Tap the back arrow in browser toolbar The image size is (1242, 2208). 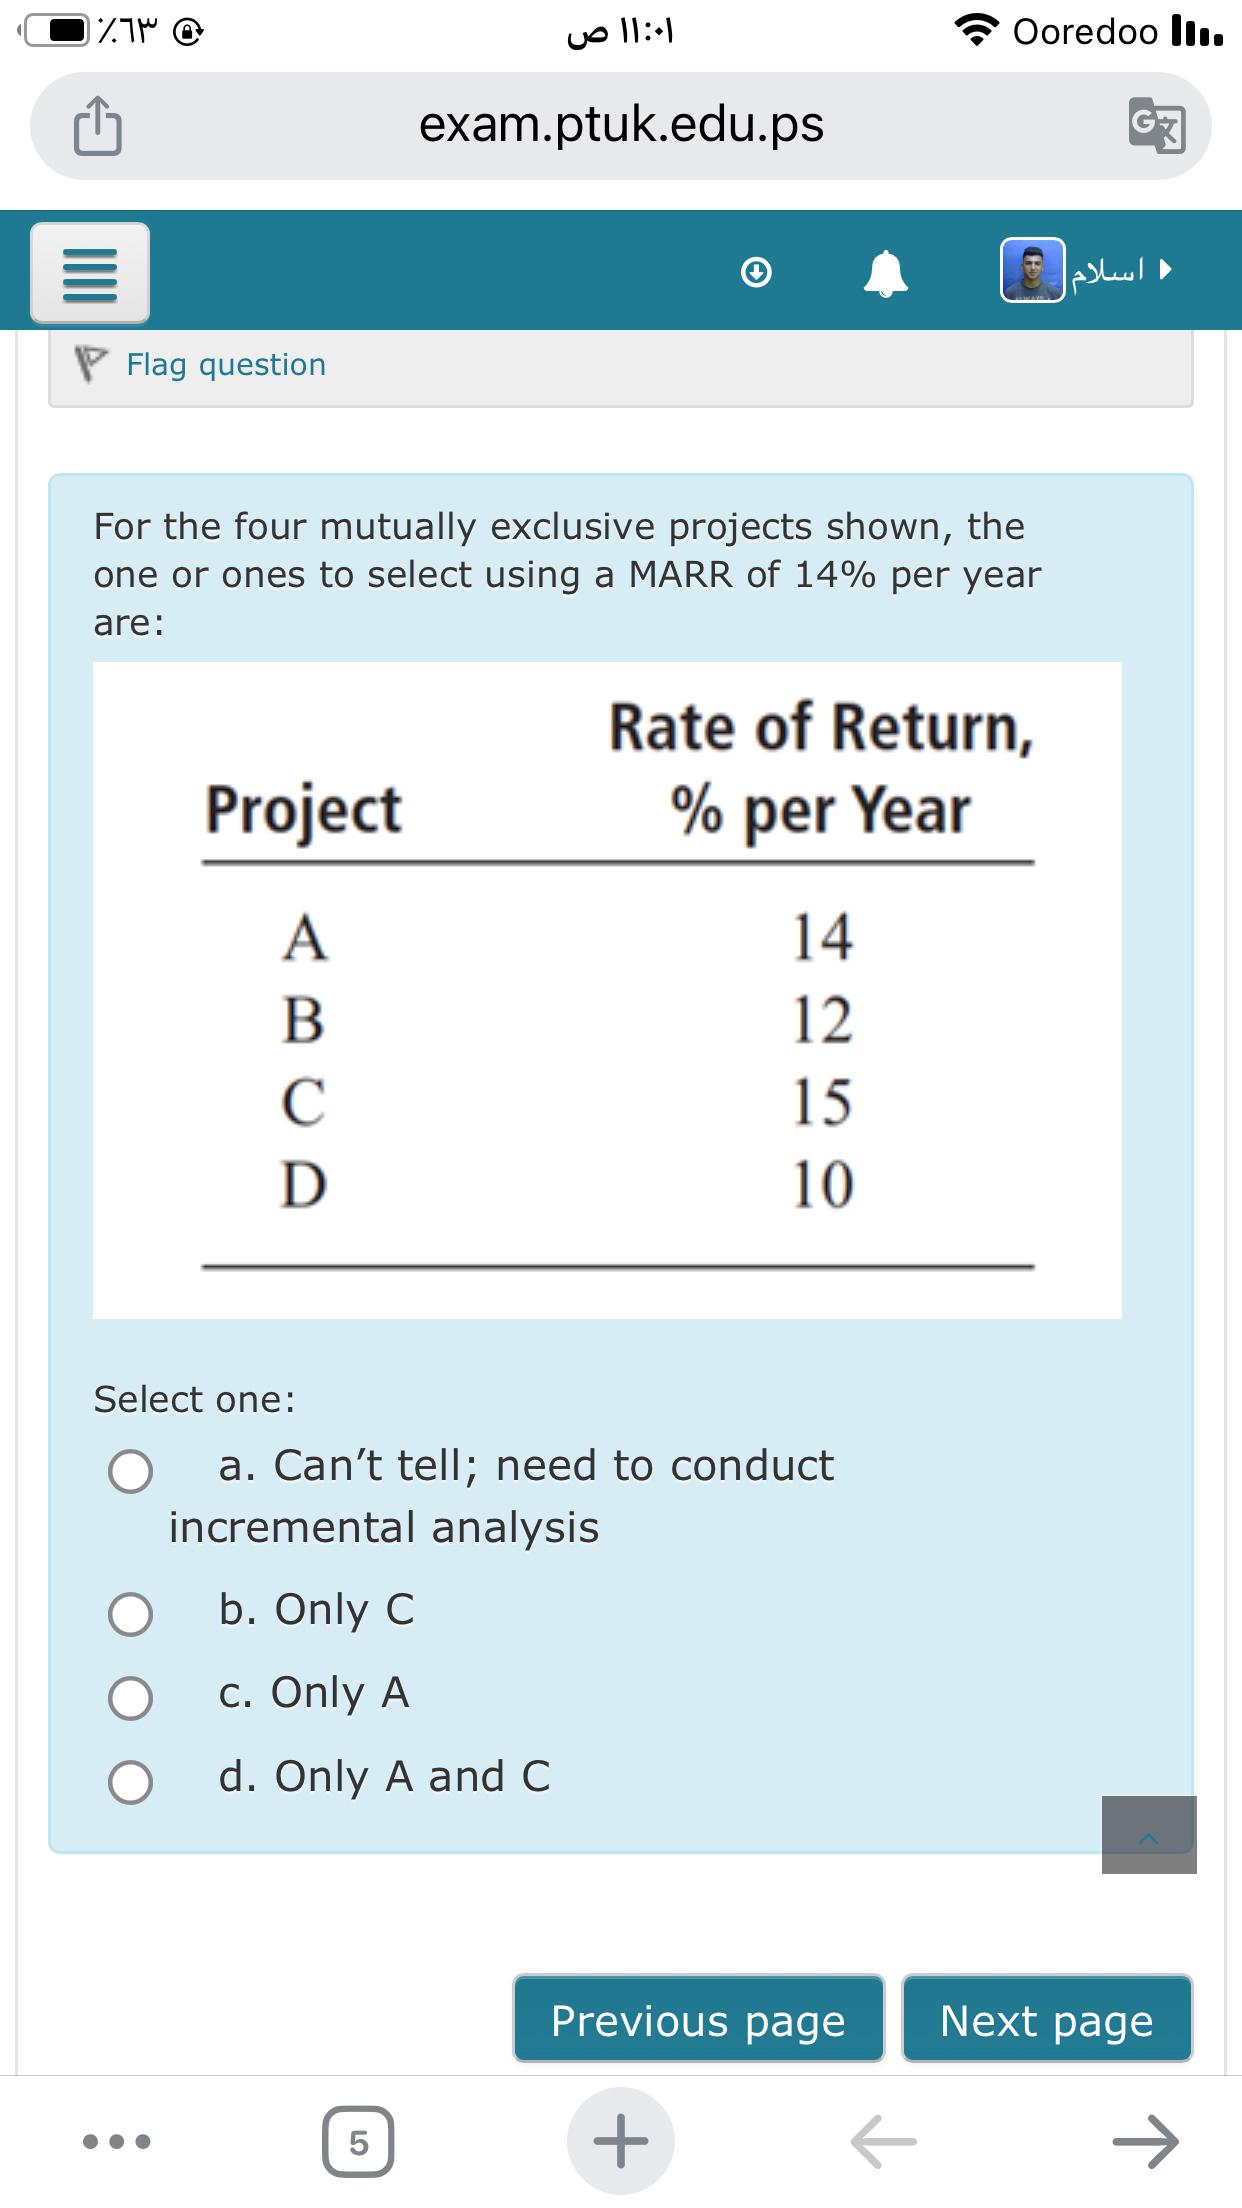884,2139
